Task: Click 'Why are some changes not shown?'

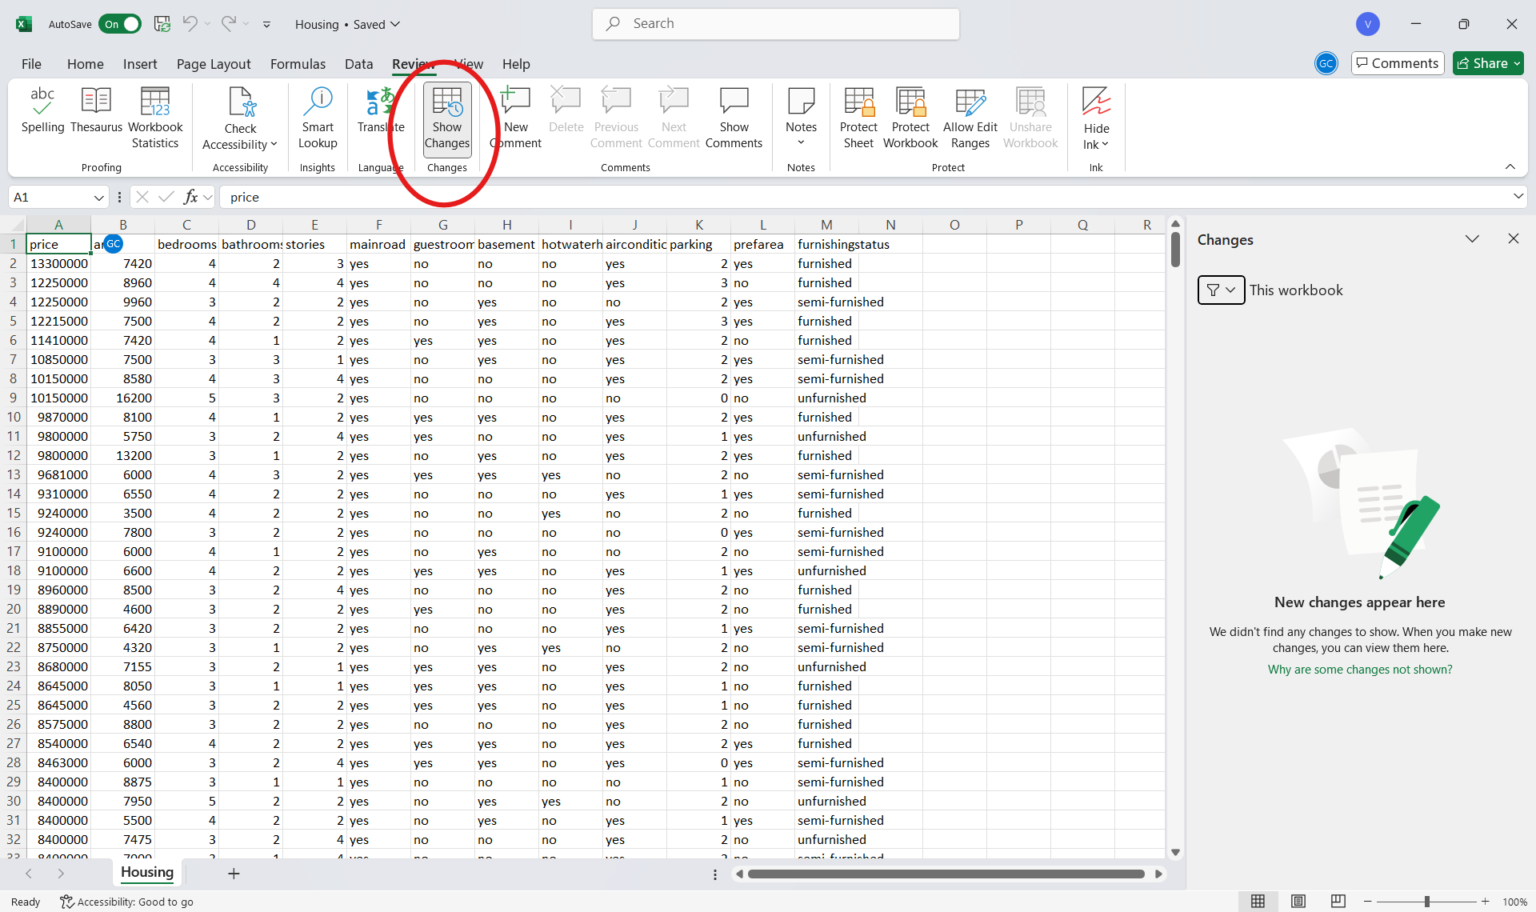Action: coord(1360,669)
